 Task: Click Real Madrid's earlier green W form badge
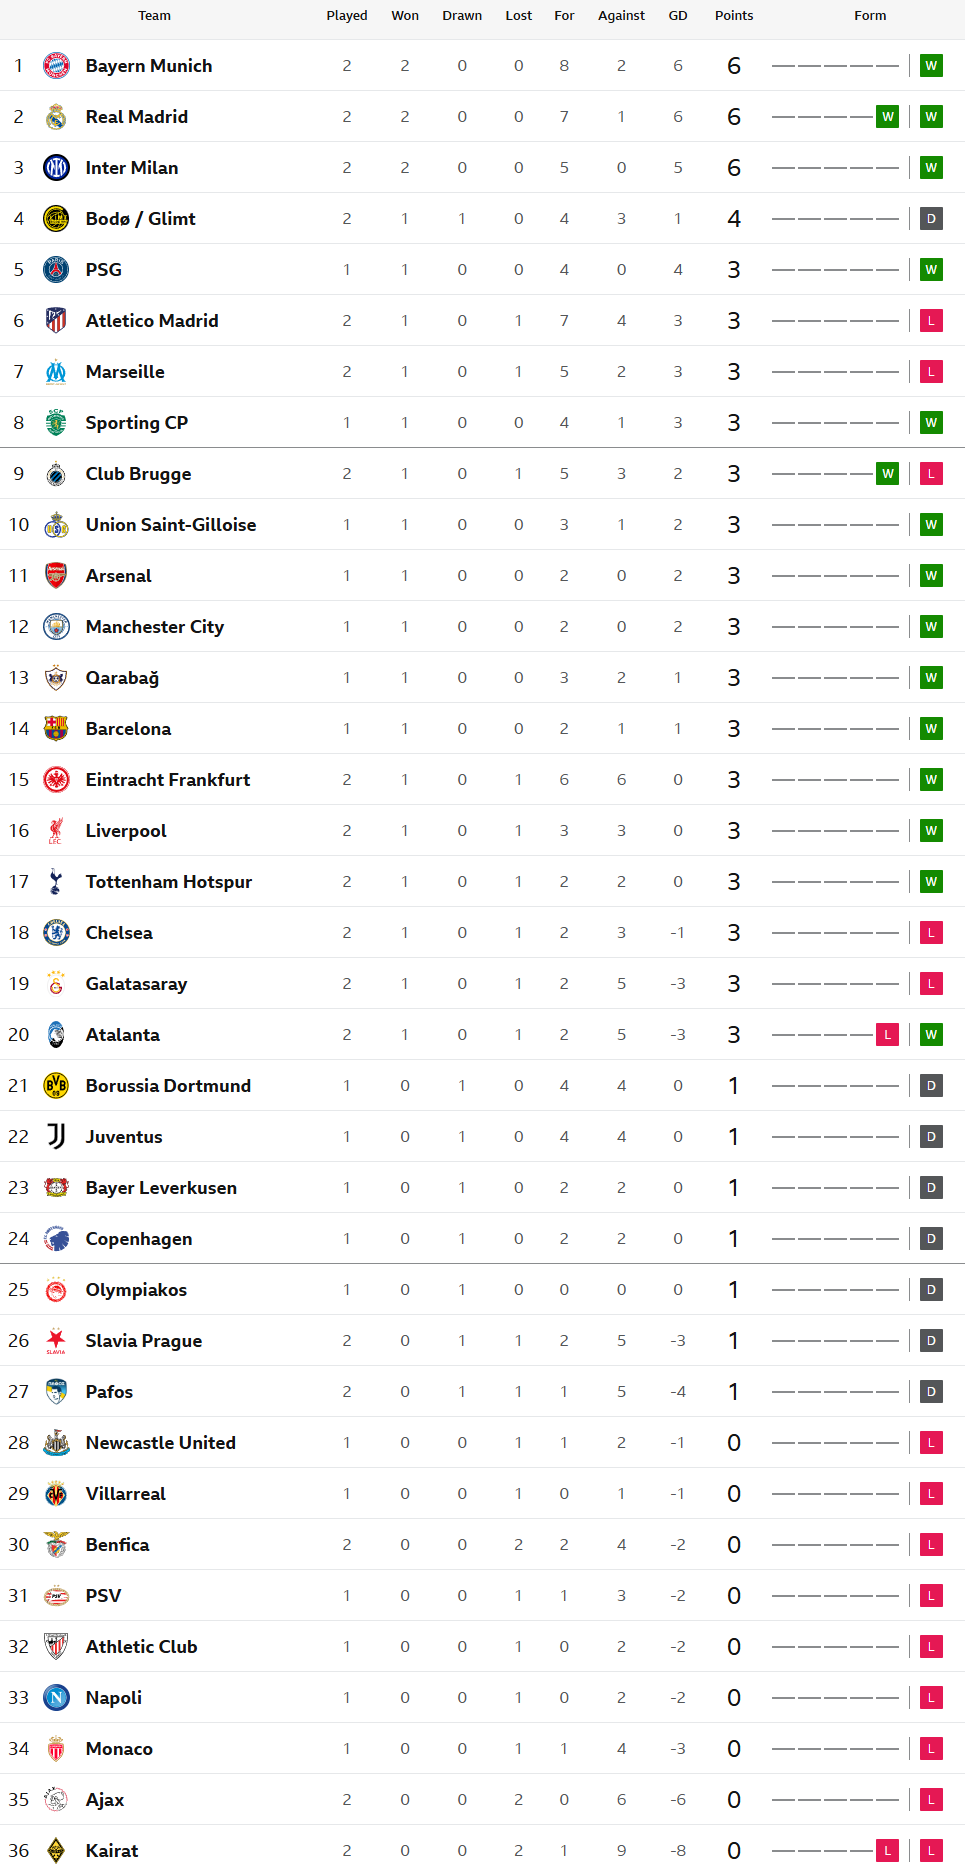coord(887,117)
